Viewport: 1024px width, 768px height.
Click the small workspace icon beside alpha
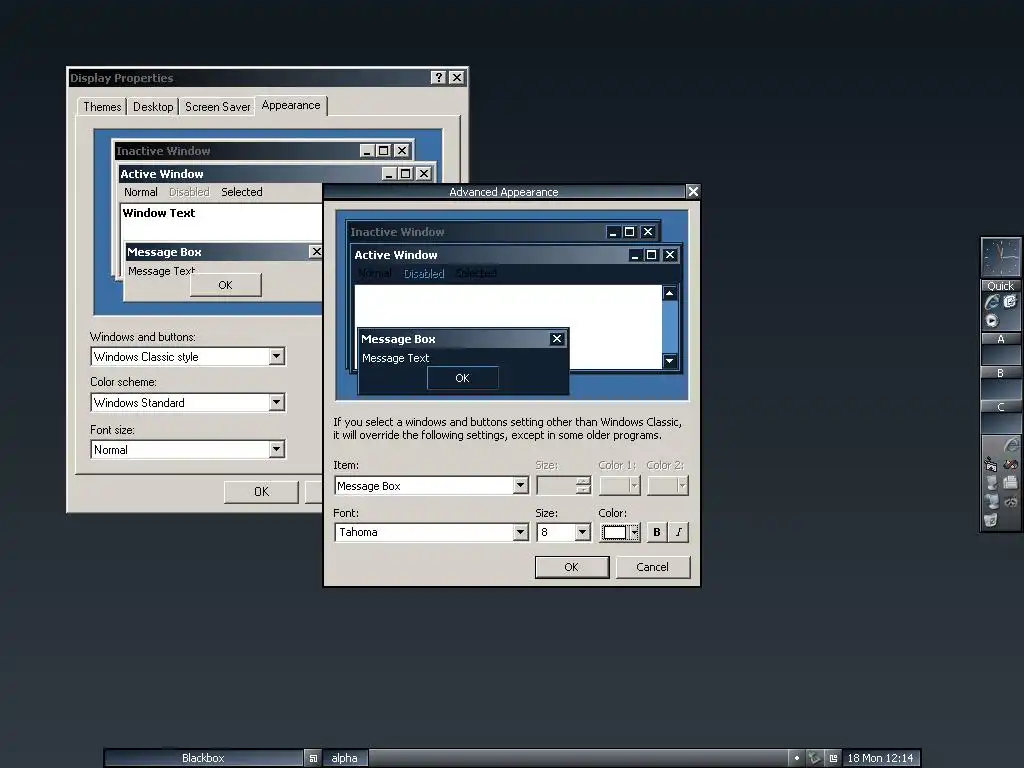click(313, 758)
